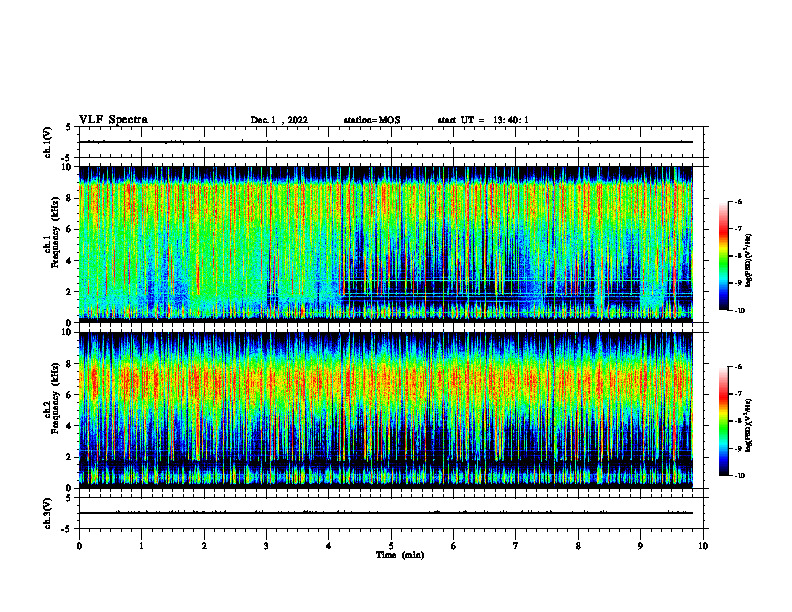Click time axis tick label 1
Viewport: 792px width, 612px height.
[141, 546]
